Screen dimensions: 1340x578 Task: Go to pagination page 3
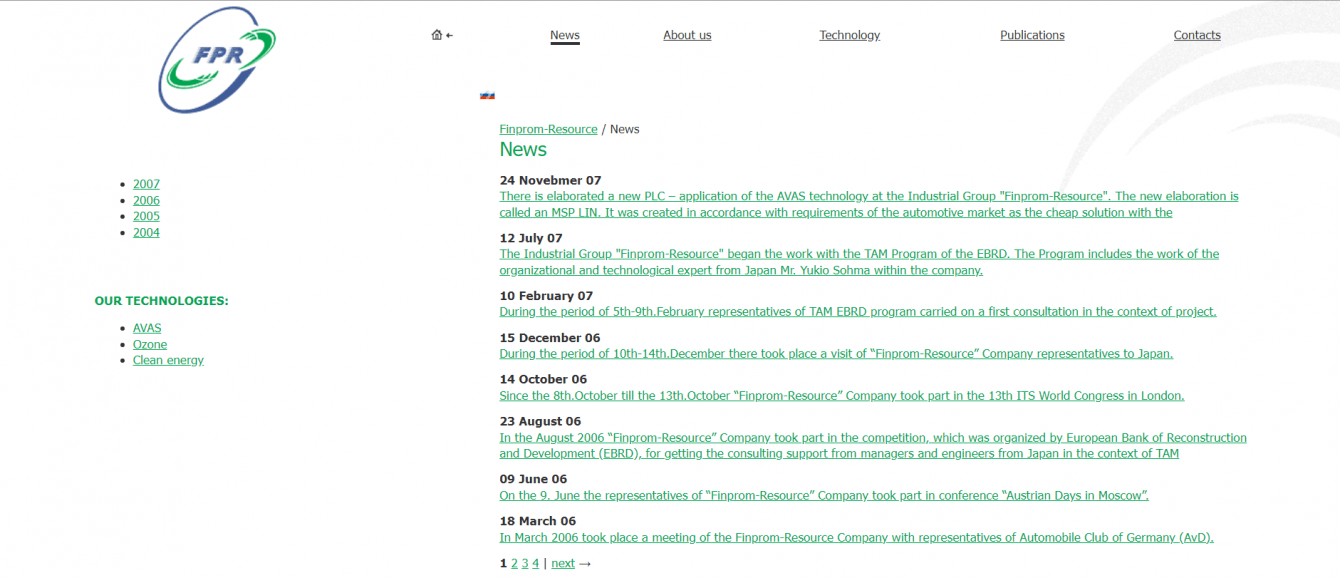pos(525,564)
